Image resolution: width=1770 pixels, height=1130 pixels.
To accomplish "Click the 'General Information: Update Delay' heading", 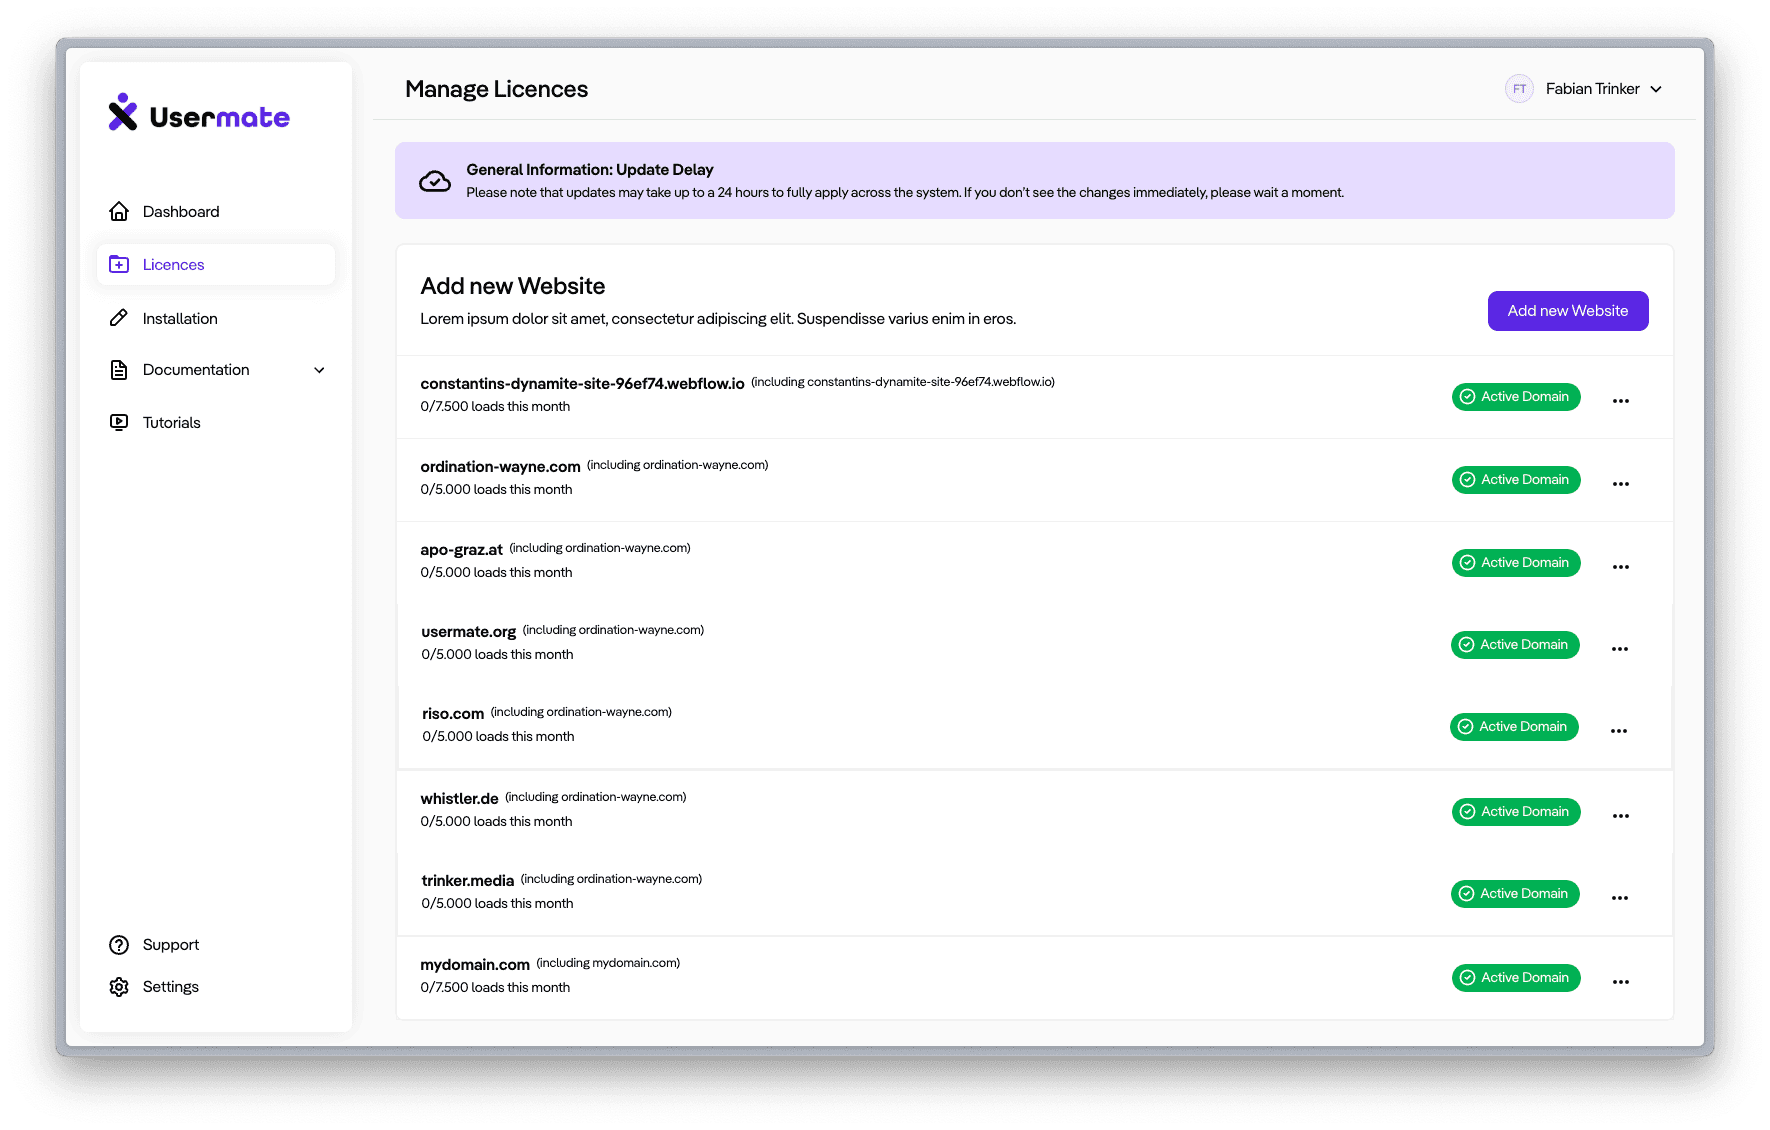I will point(590,170).
